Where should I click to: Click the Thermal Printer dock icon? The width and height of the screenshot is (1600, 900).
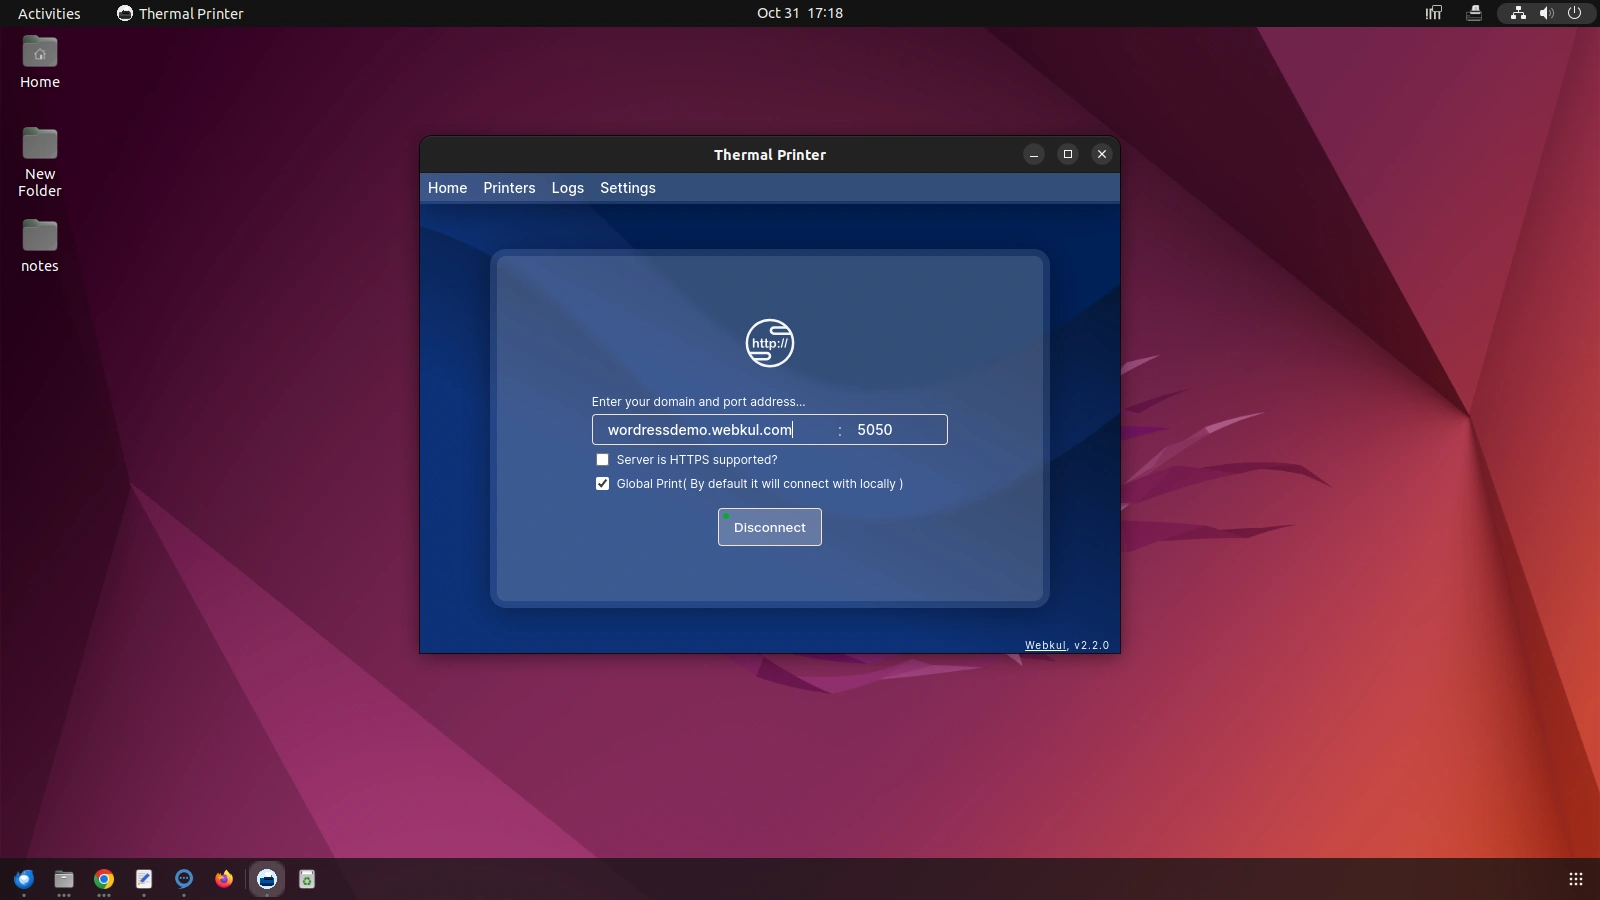[x=266, y=879]
